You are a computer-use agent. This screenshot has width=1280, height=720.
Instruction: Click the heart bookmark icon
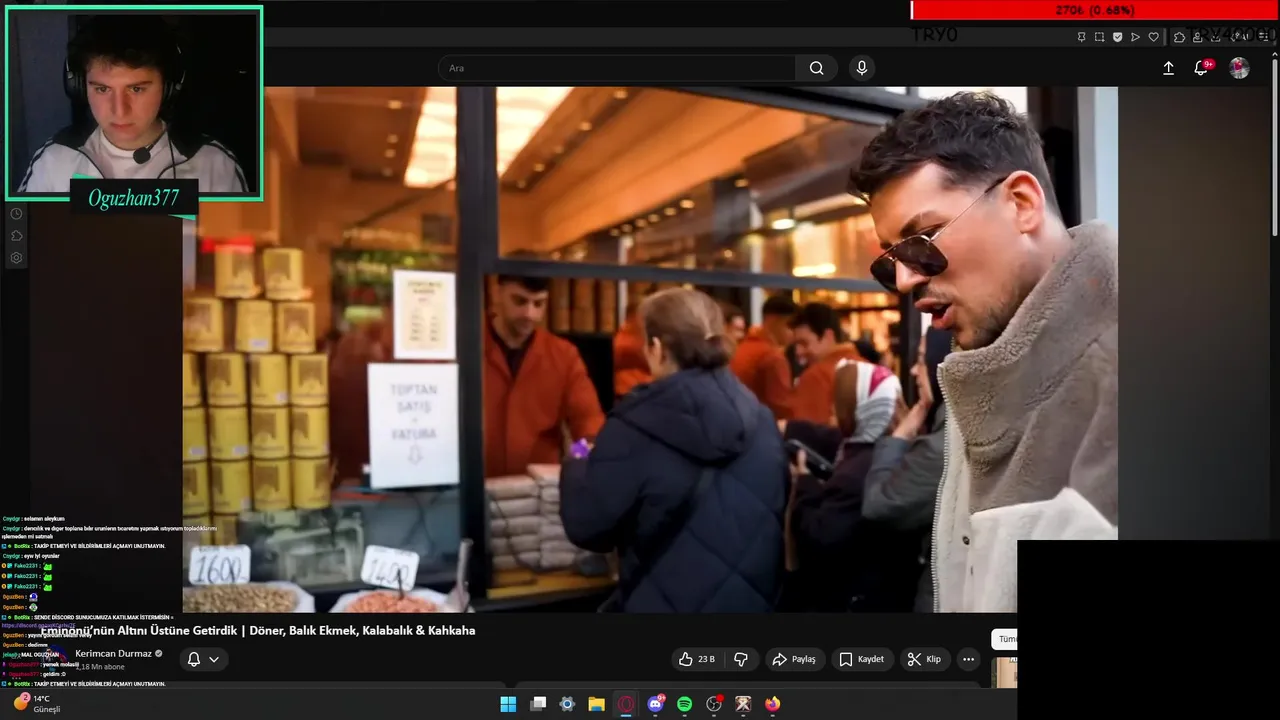(x=1153, y=37)
